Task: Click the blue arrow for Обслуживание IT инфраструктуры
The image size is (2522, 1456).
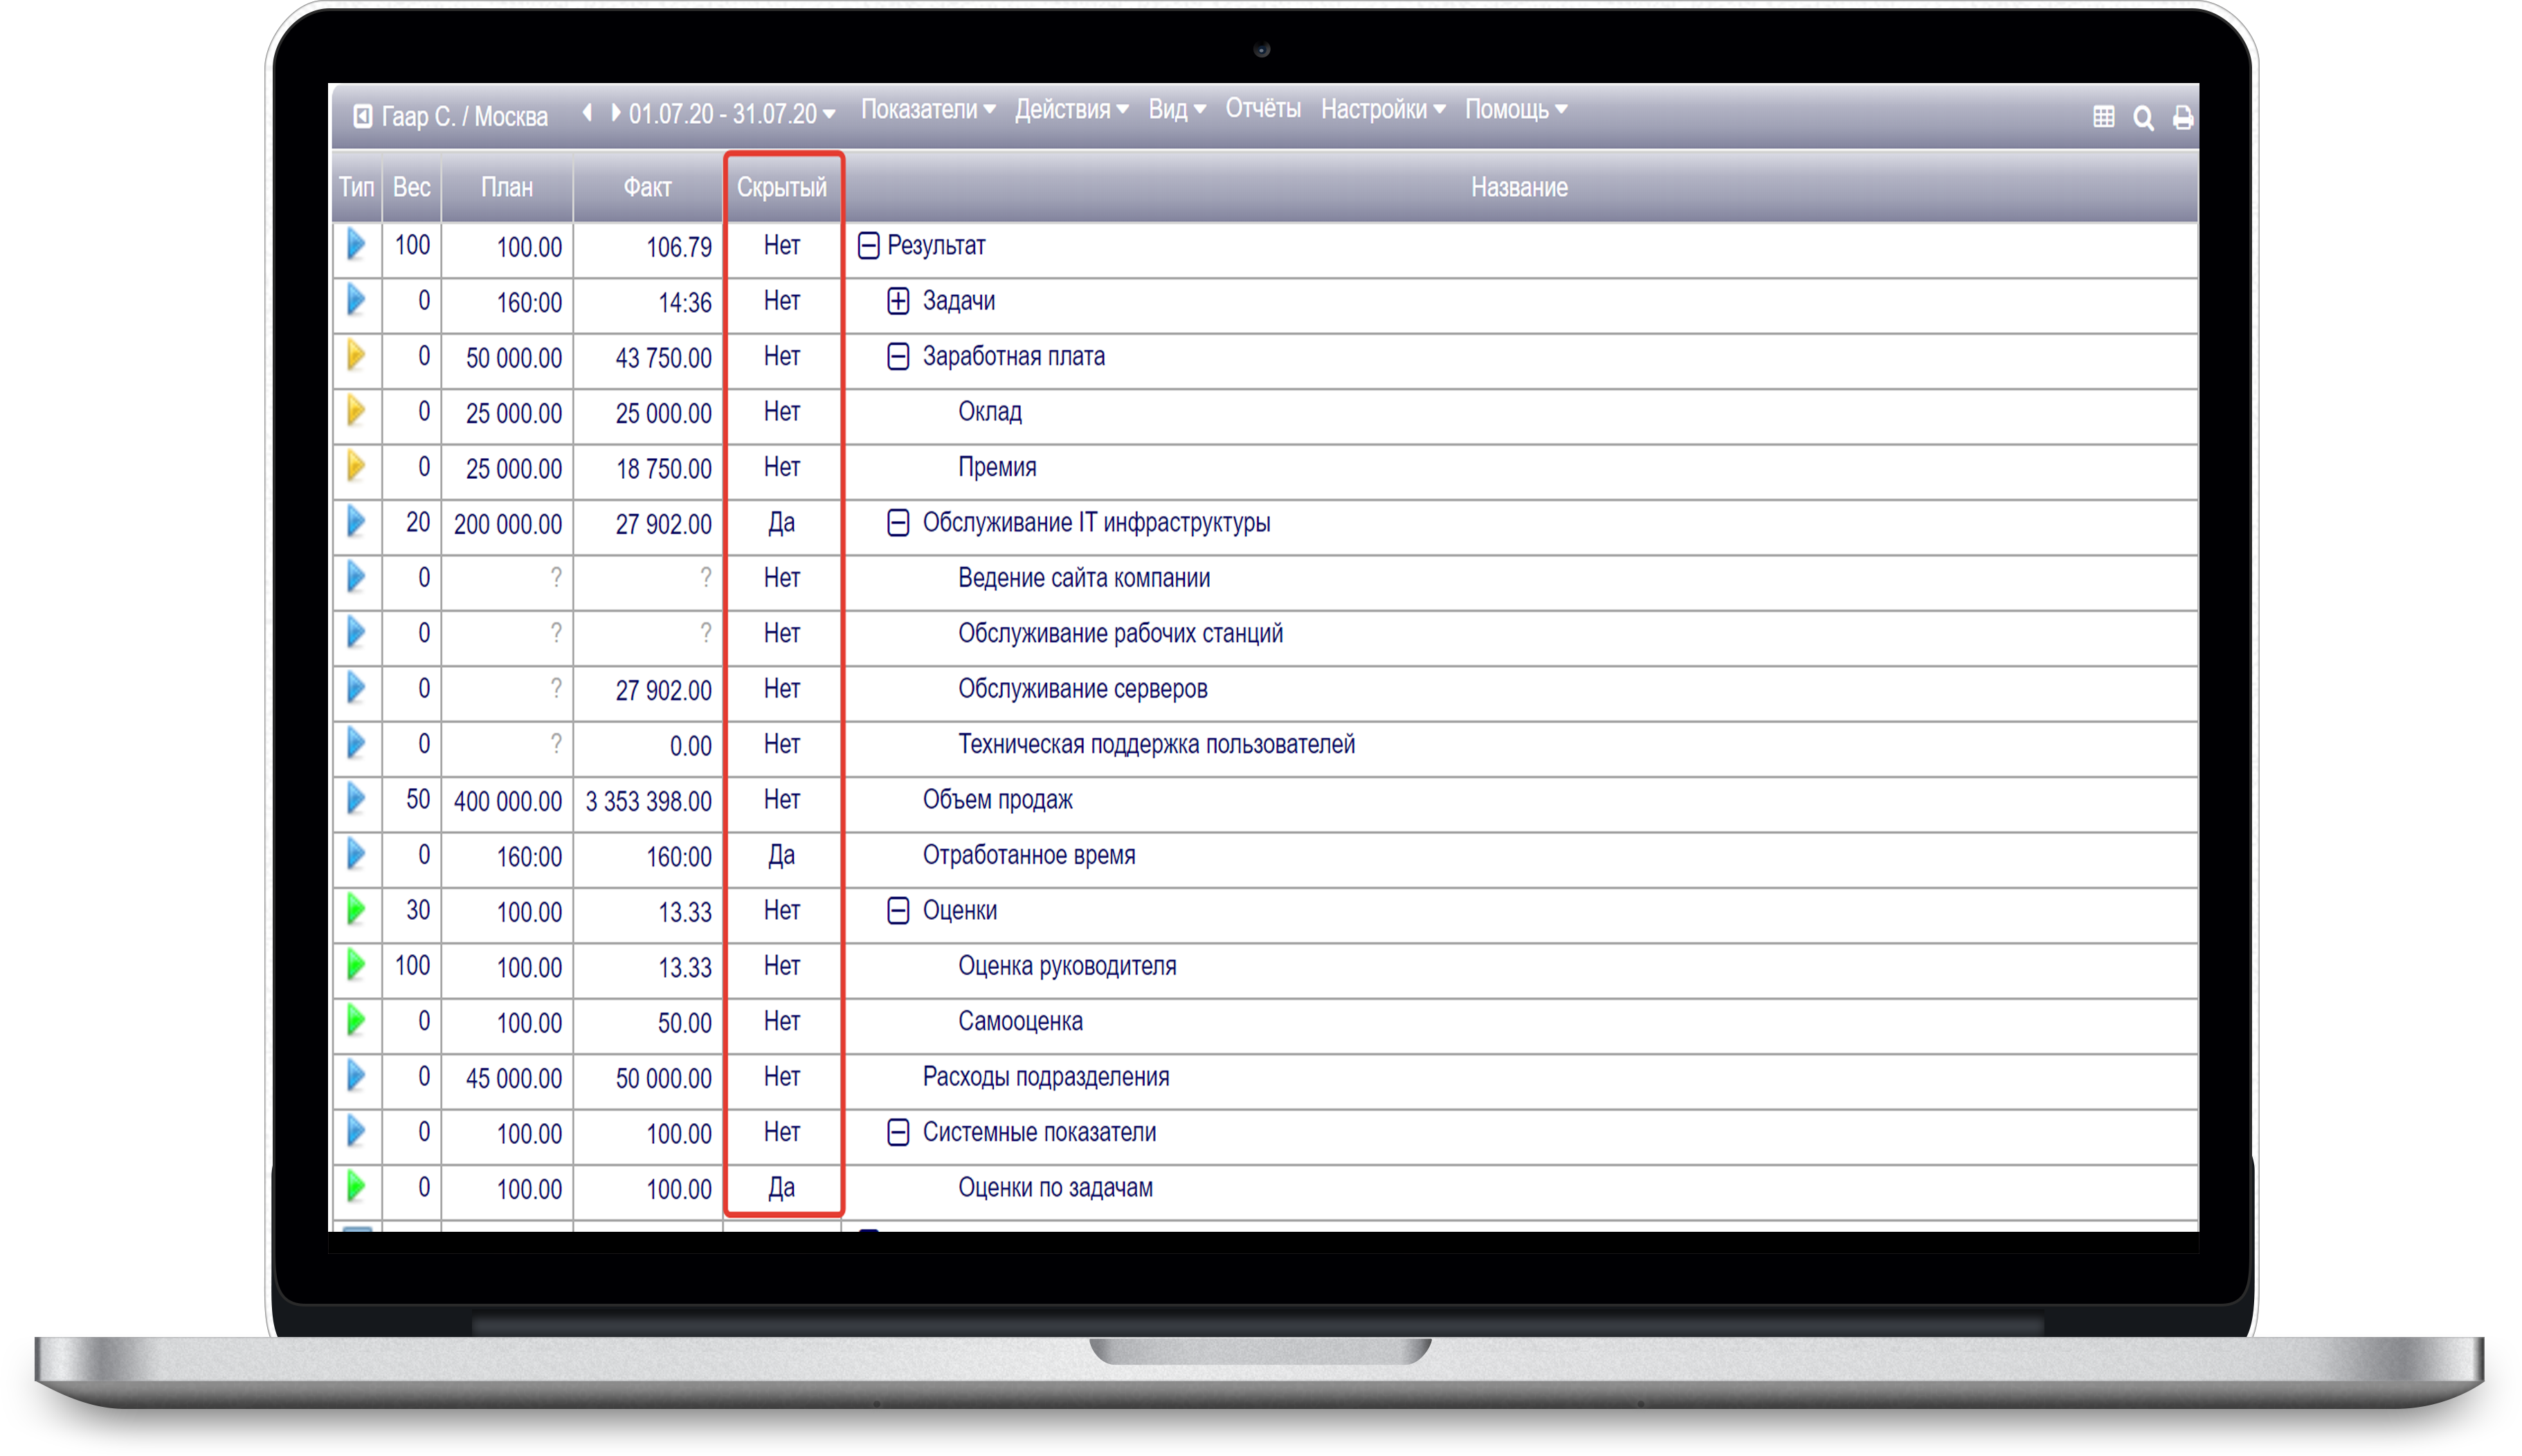Action: (356, 522)
